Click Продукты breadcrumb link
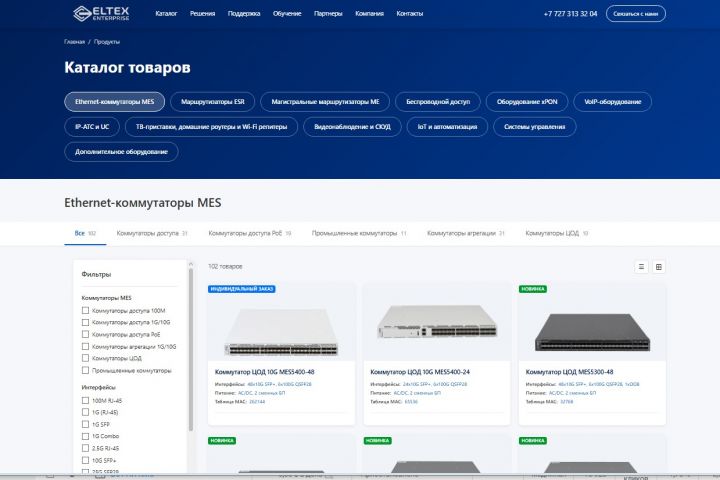The image size is (720, 480). click(107, 42)
